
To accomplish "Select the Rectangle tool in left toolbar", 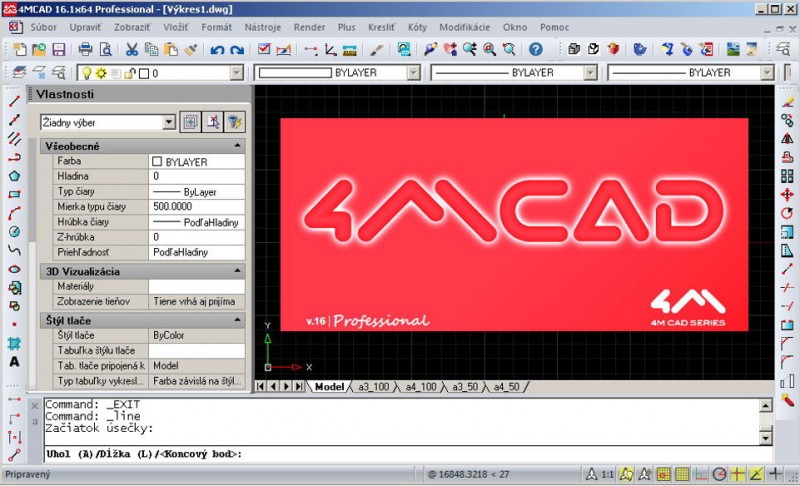I will tap(14, 194).
